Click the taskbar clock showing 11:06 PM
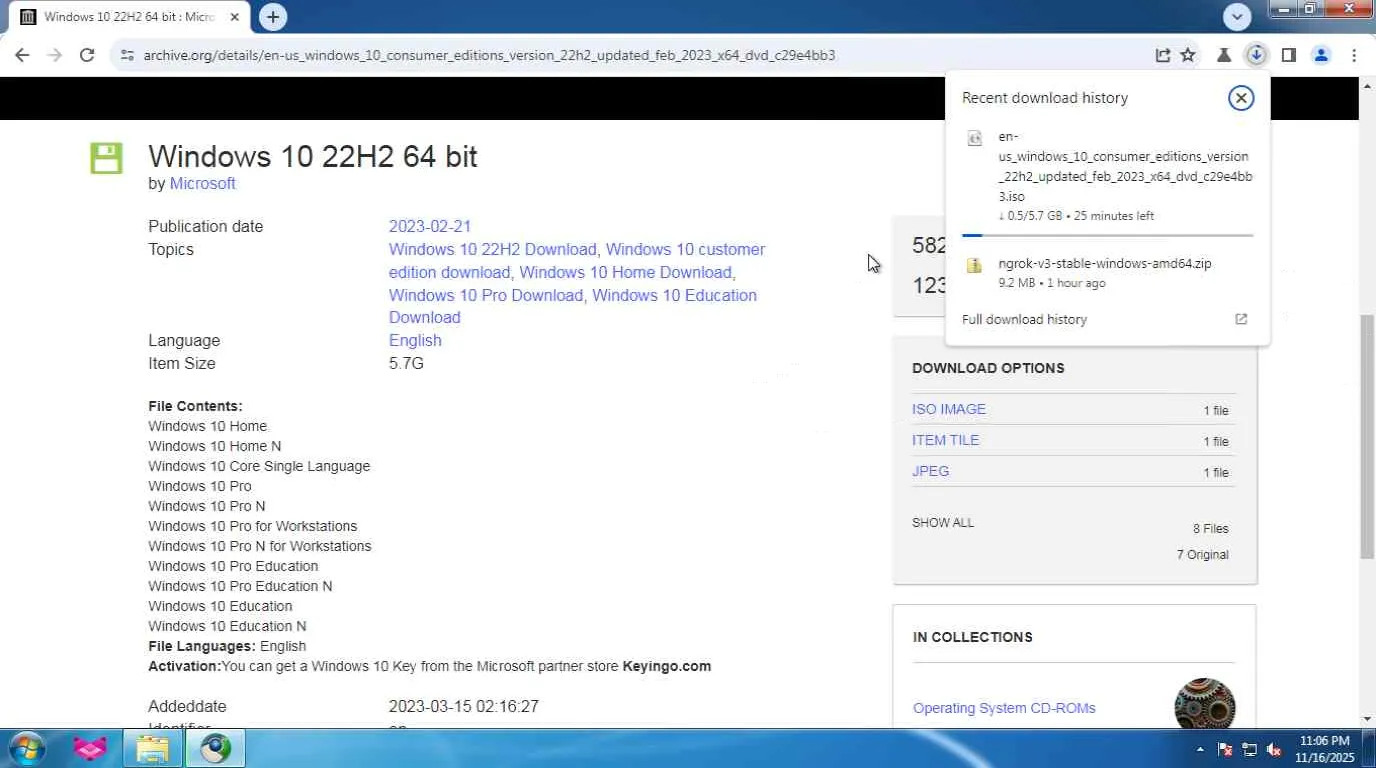 [1326, 749]
